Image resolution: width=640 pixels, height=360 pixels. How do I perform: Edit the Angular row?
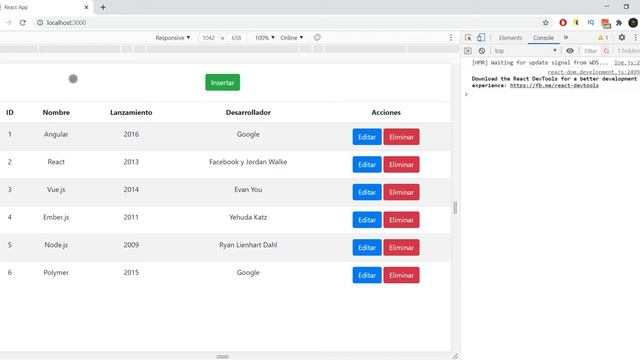(x=367, y=137)
